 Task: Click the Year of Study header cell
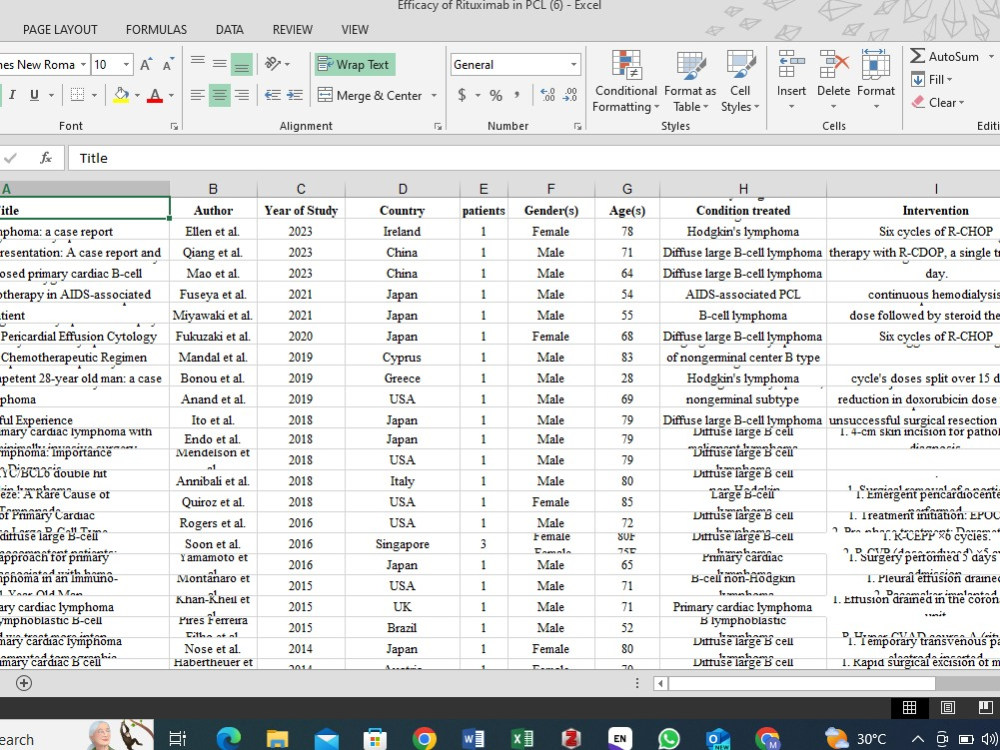(301, 210)
